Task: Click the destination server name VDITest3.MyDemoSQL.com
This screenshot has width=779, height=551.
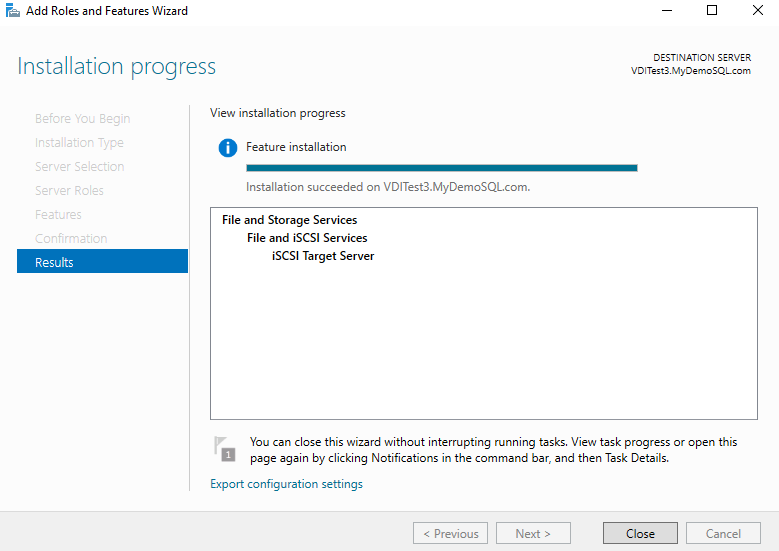Action: tap(691, 71)
